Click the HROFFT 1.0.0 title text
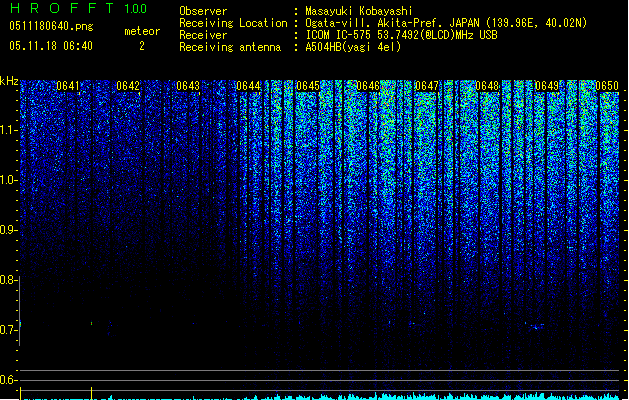Viewport: 629px width, 400px height. coord(78,8)
